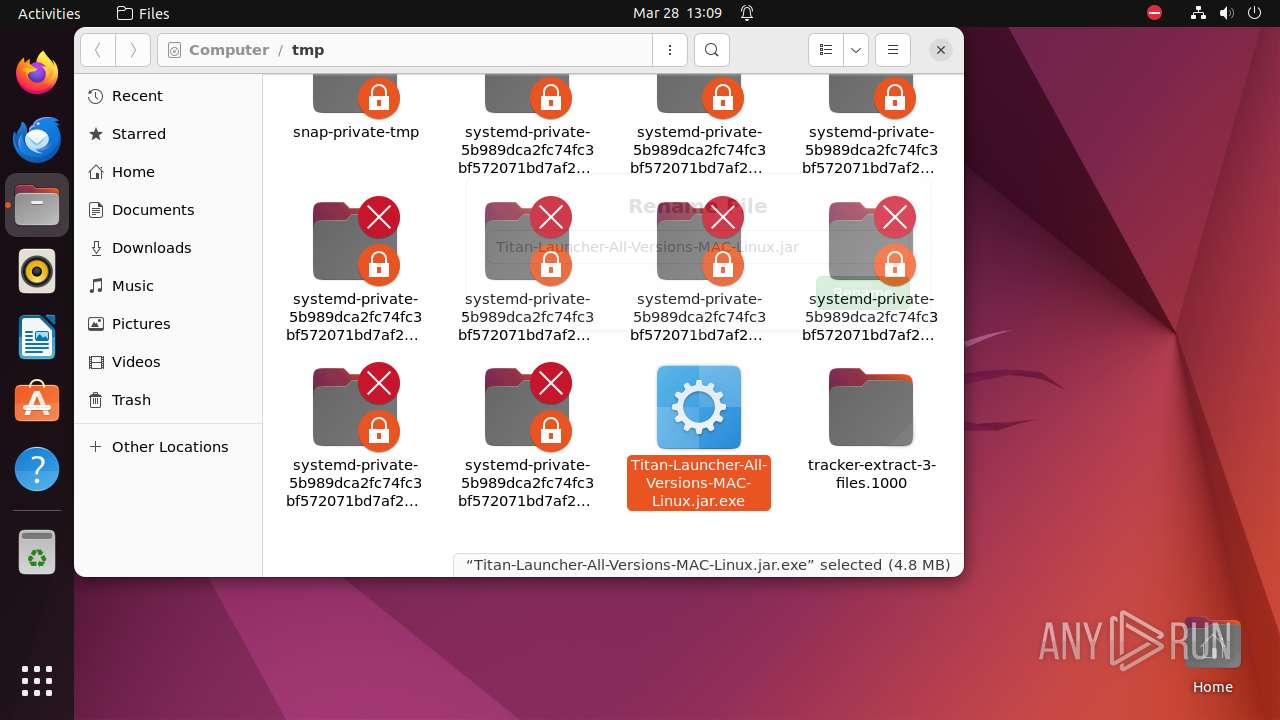This screenshot has width=1280, height=720.
Task: Switch to list view
Action: pyautogui.click(x=826, y=50)
